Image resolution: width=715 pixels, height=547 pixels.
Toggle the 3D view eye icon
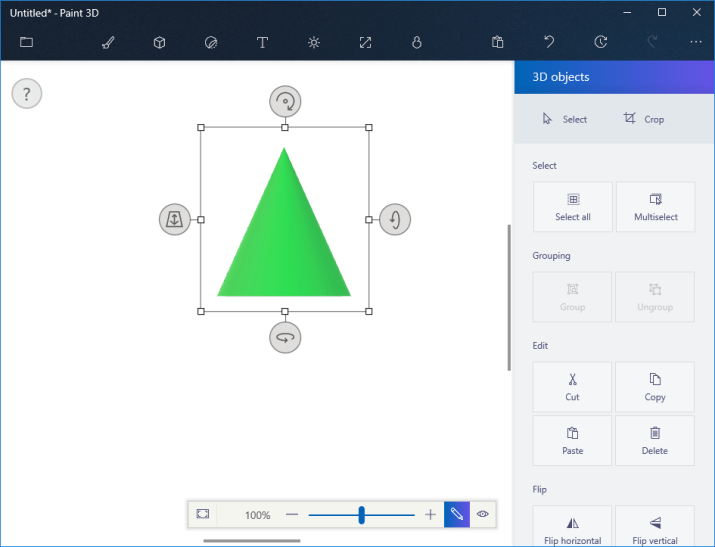[x=483, y=514]
